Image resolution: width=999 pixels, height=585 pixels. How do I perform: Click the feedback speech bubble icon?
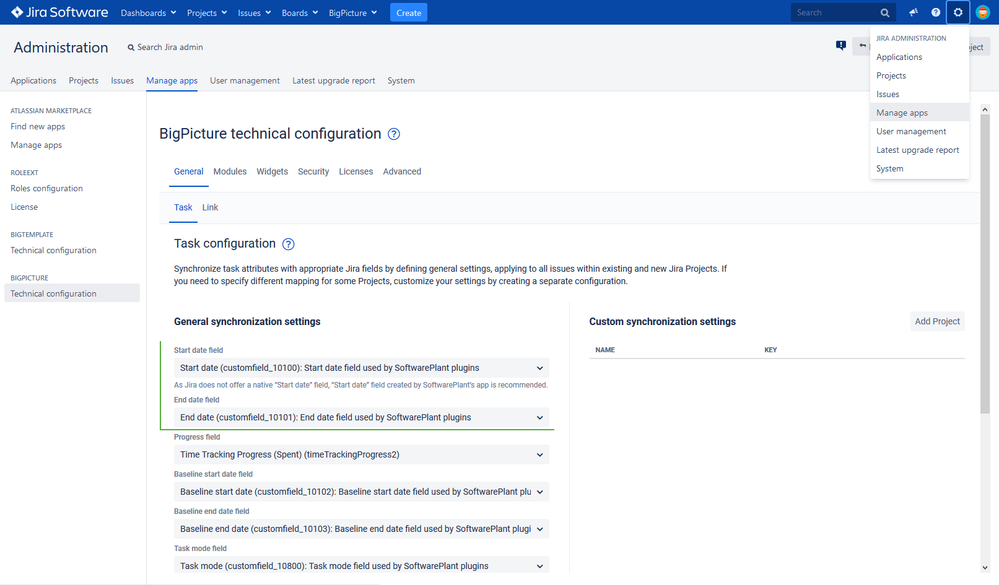[841, 45]
